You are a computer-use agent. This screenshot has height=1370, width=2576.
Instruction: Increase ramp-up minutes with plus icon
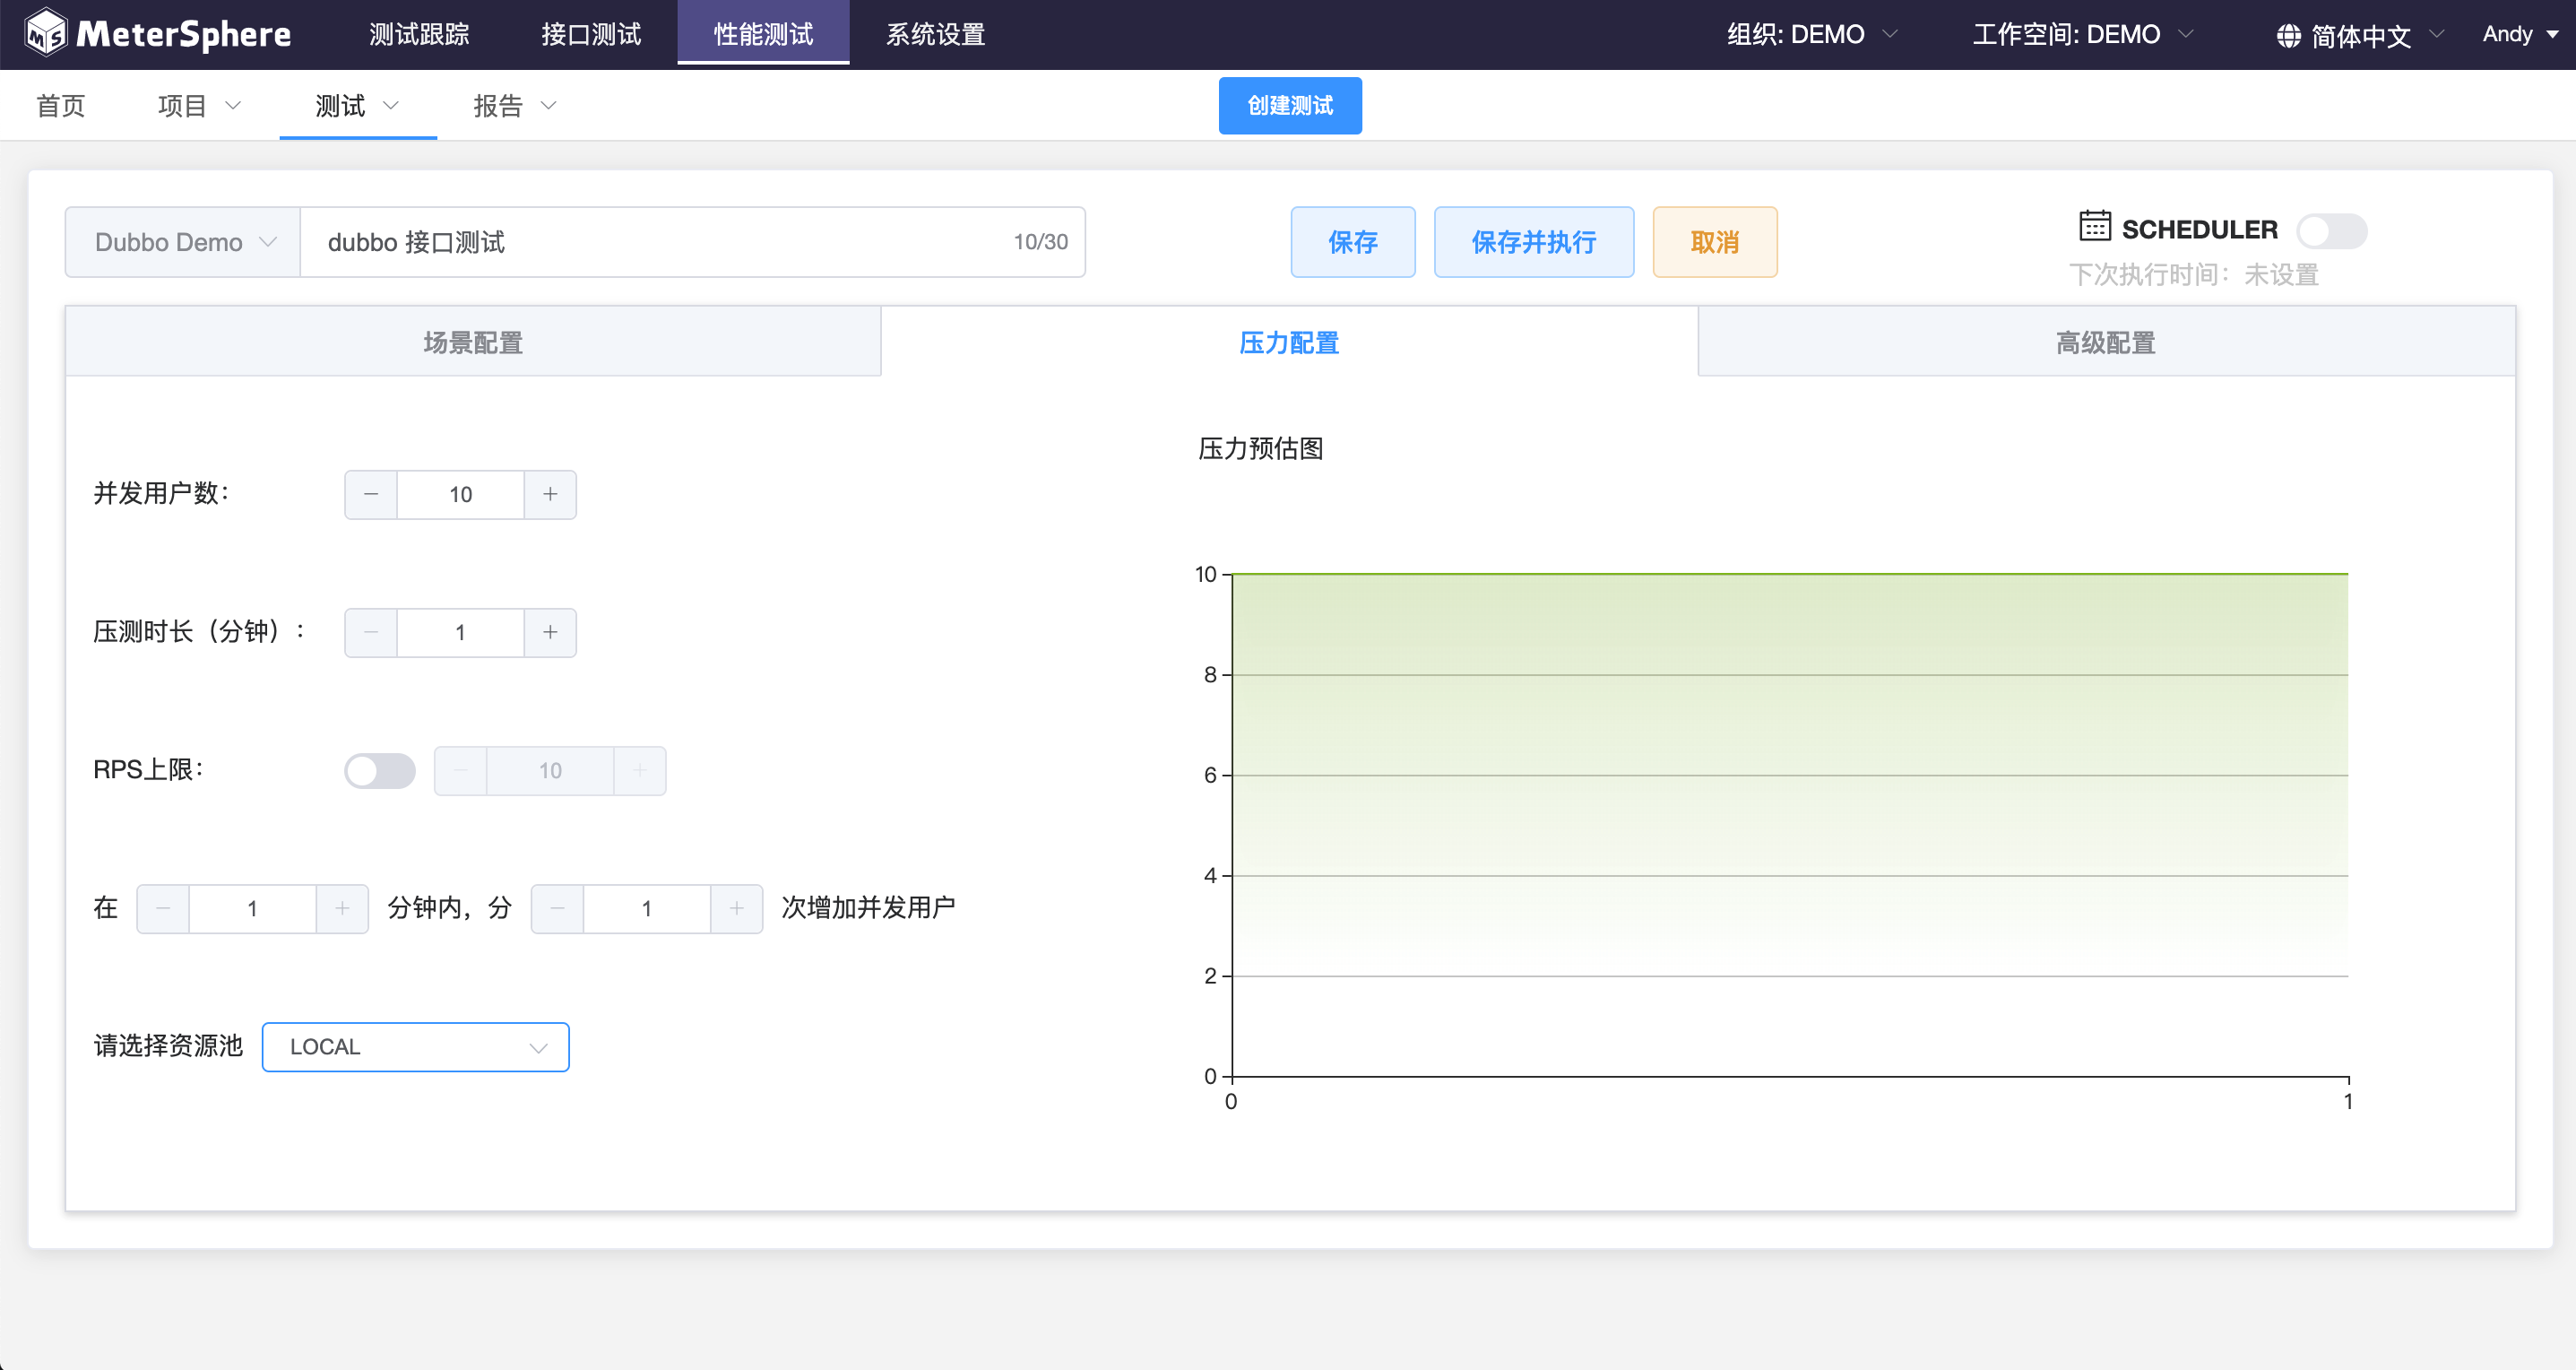[342, 908]
